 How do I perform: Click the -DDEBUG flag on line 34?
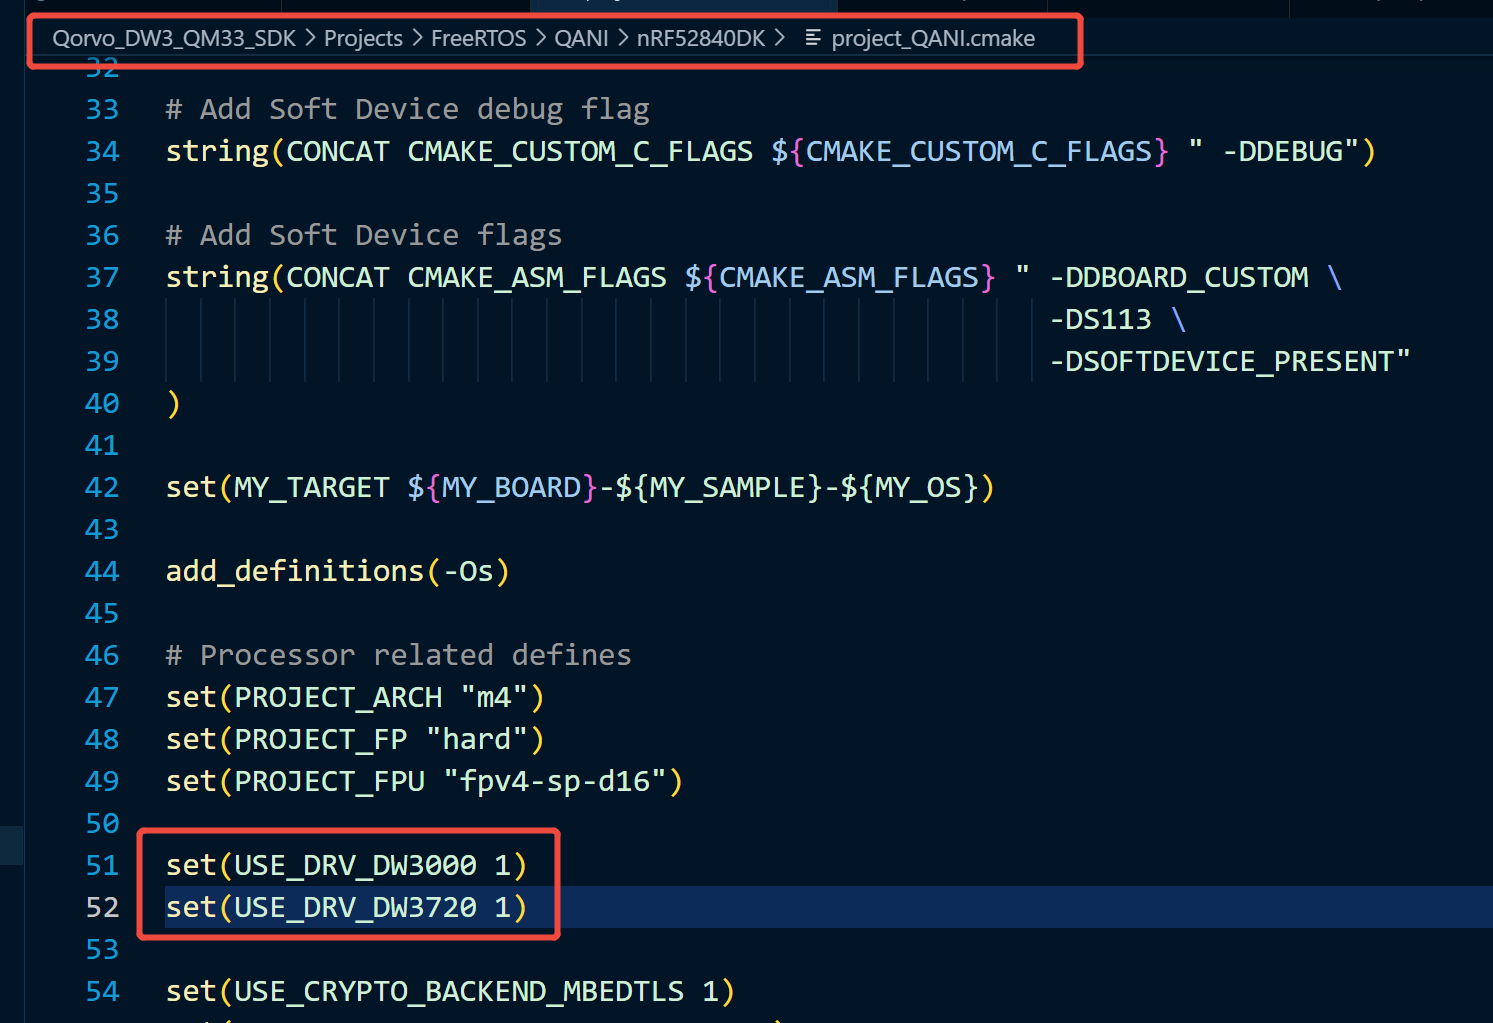click(1283, 151)
